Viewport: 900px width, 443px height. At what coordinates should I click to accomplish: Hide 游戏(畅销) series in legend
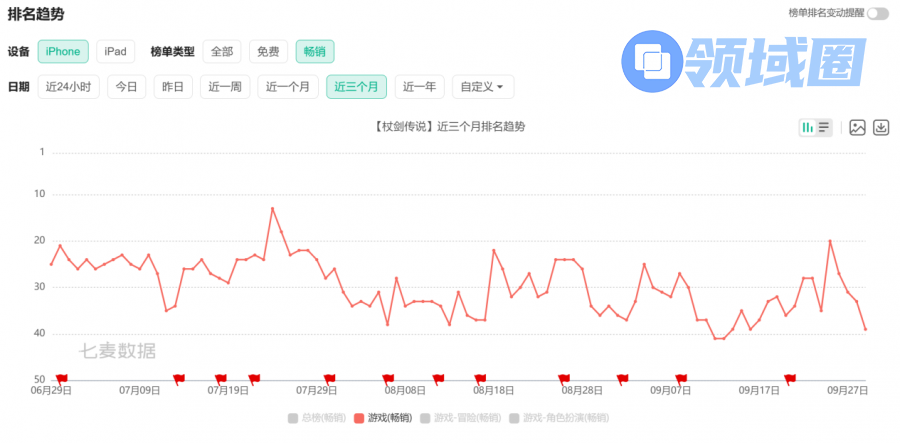click(x=382, y=417)
